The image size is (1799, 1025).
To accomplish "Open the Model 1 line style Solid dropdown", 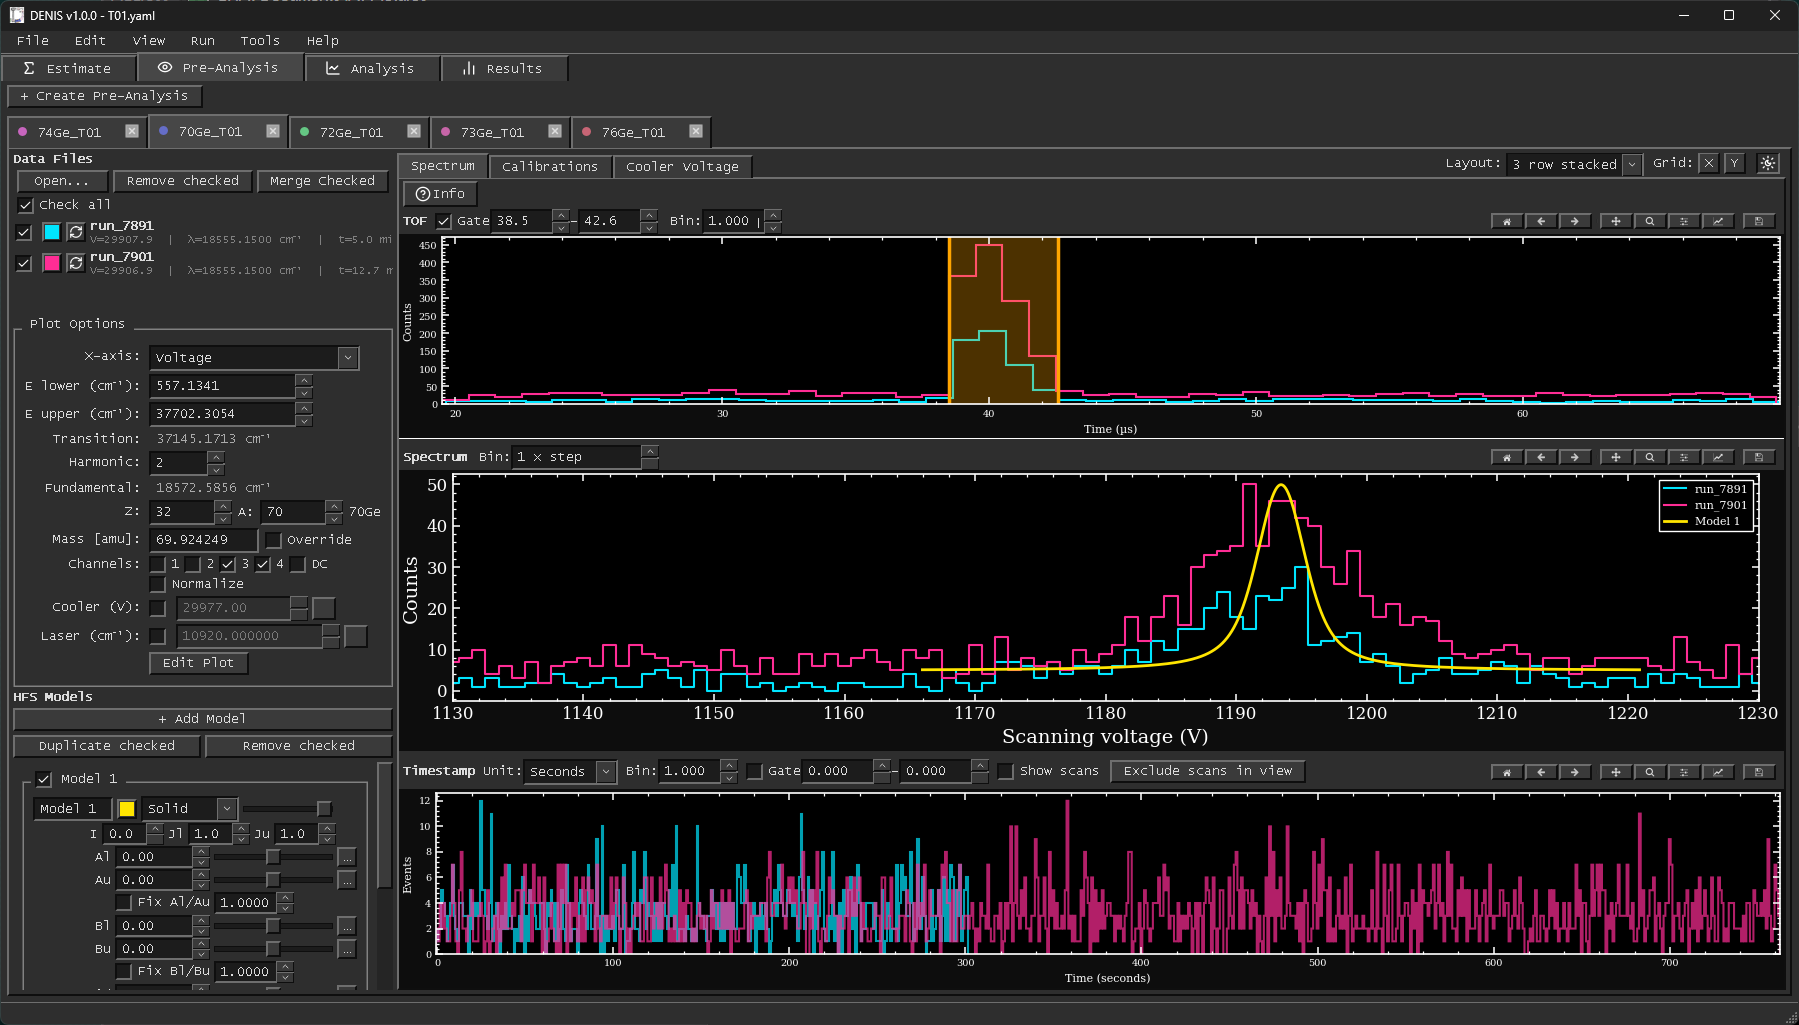I will pyautogui.click(x=189, y=808).
